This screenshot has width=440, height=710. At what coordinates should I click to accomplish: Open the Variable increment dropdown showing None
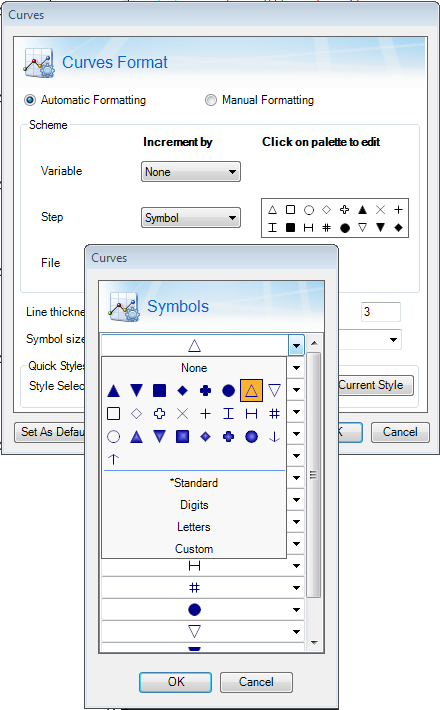click(191, 172)
